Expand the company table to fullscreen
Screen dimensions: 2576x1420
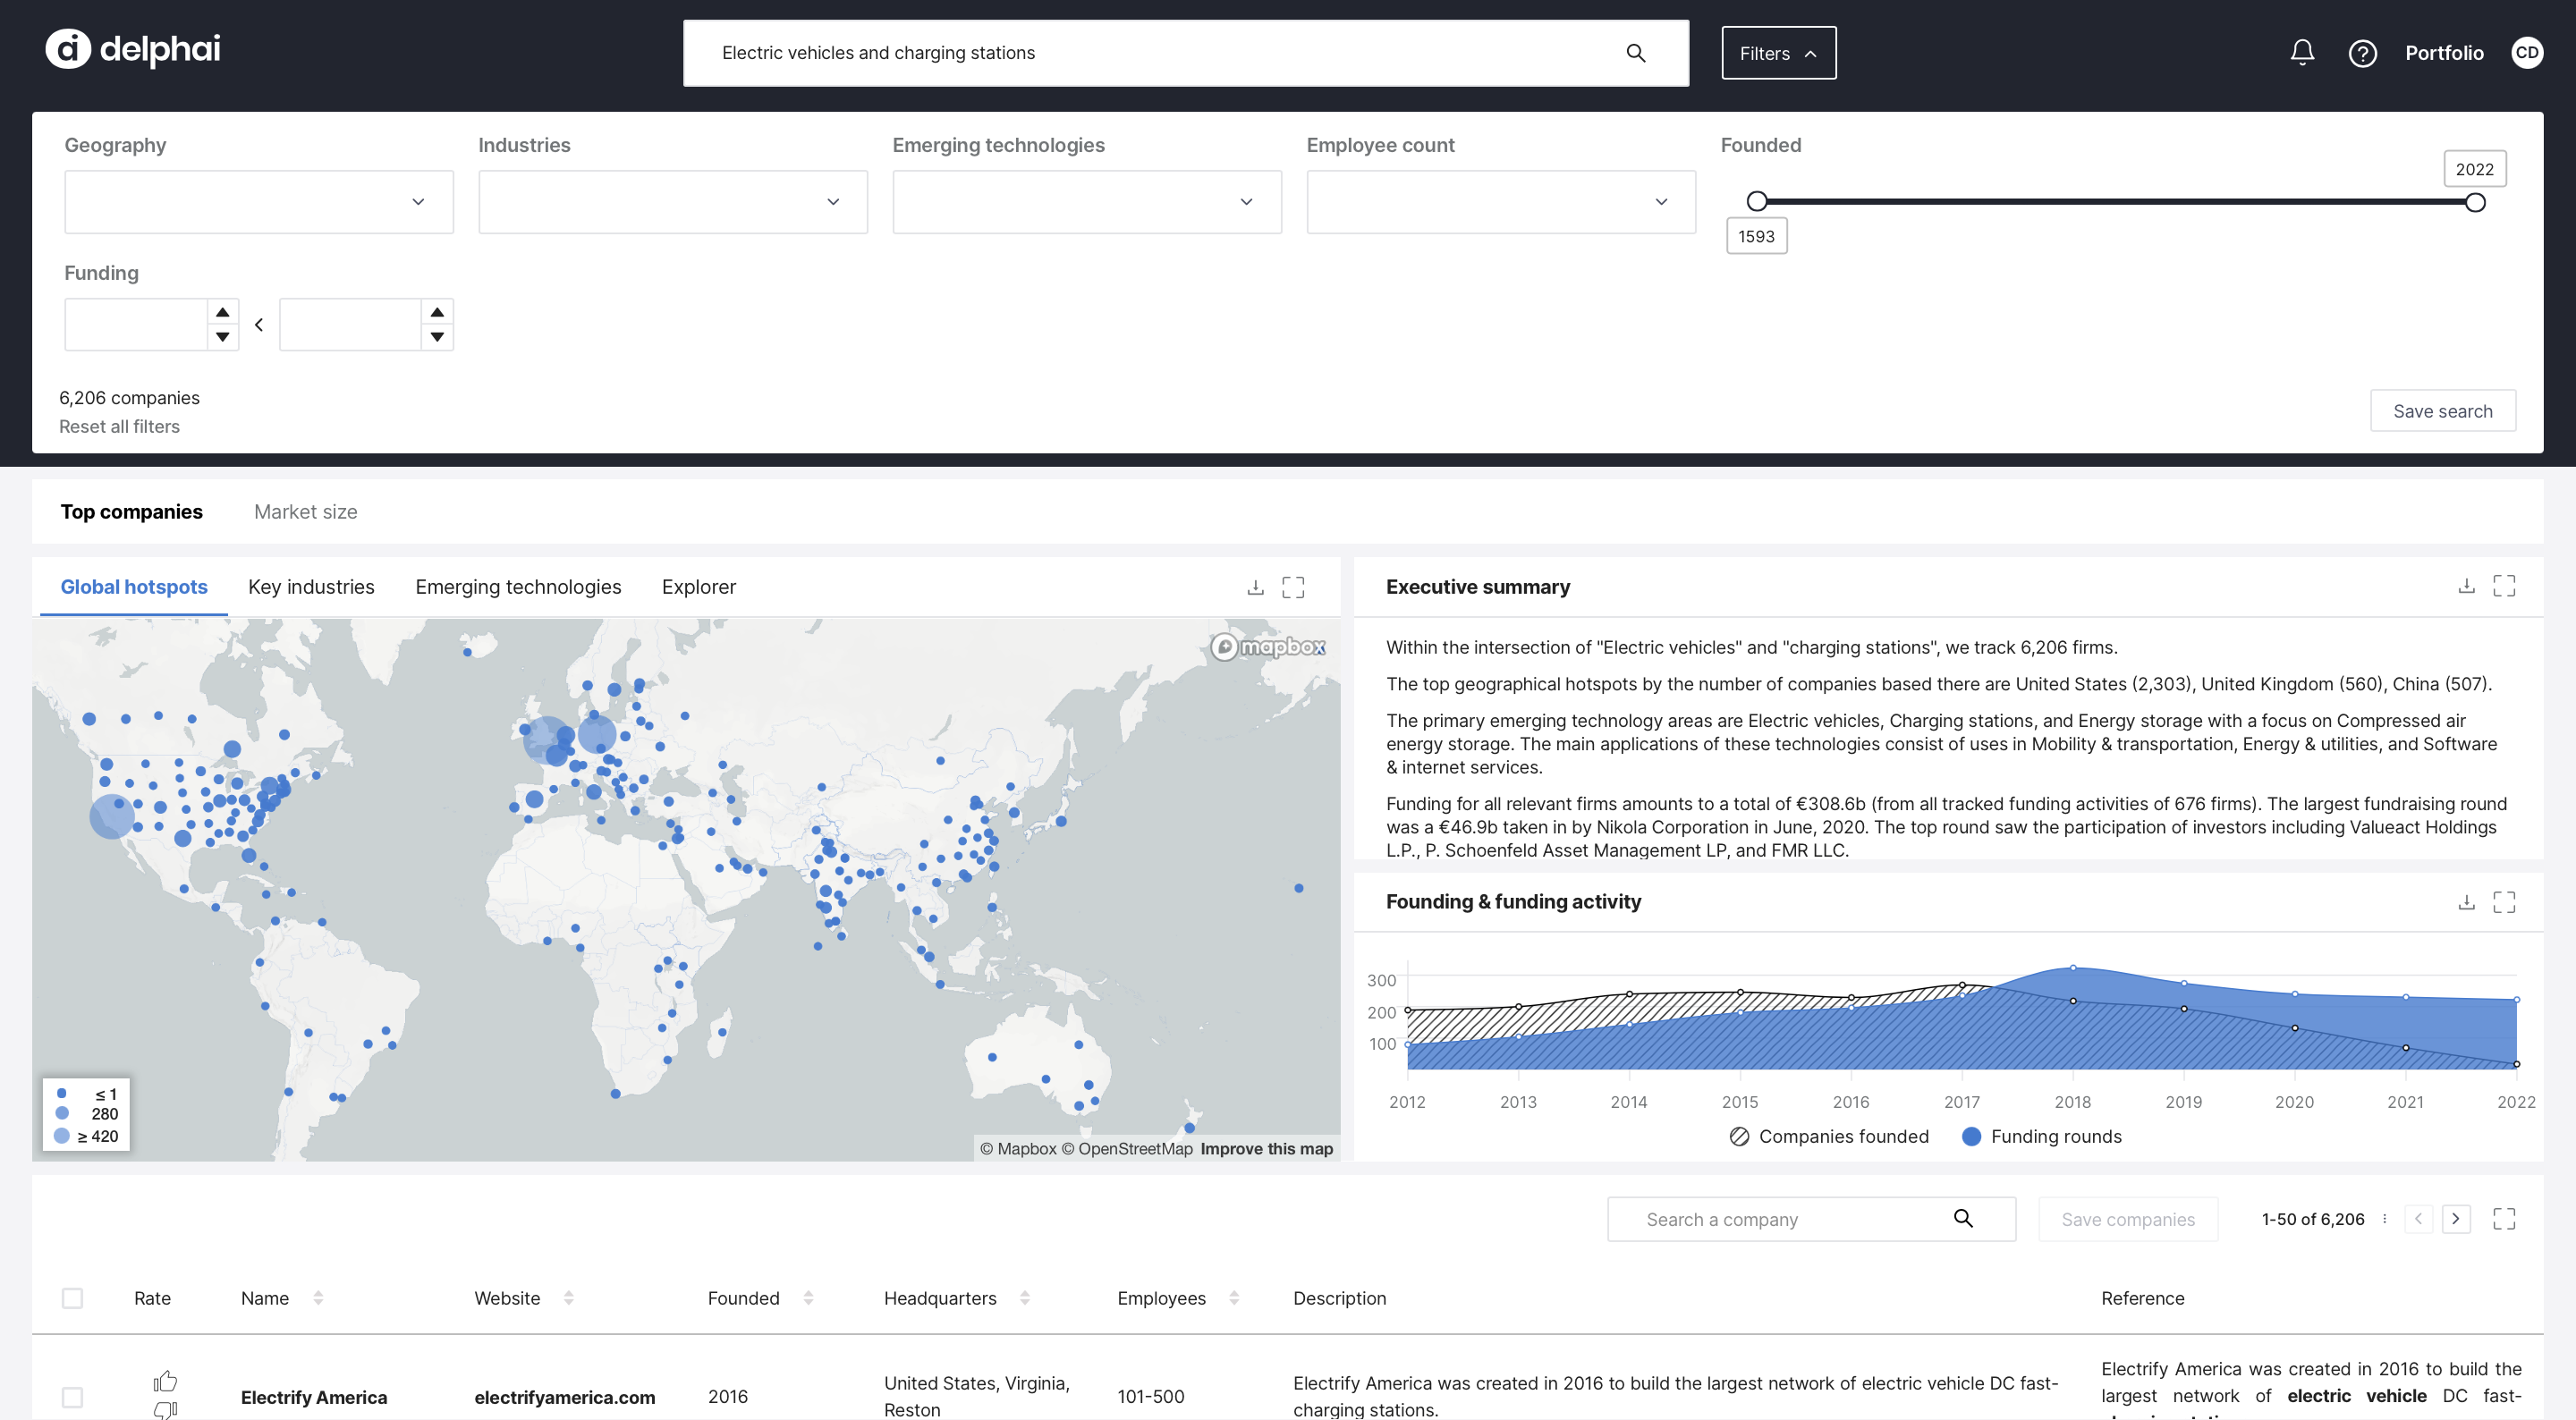pyautogui.click(x=2504, y=1218)
